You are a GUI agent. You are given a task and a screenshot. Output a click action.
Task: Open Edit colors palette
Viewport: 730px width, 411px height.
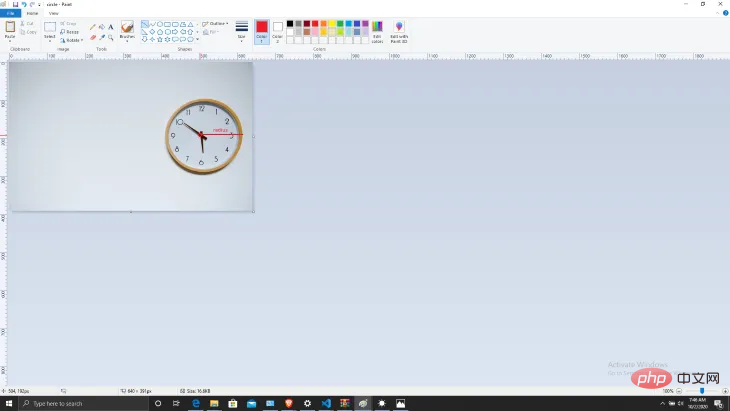tap(378, 32)
